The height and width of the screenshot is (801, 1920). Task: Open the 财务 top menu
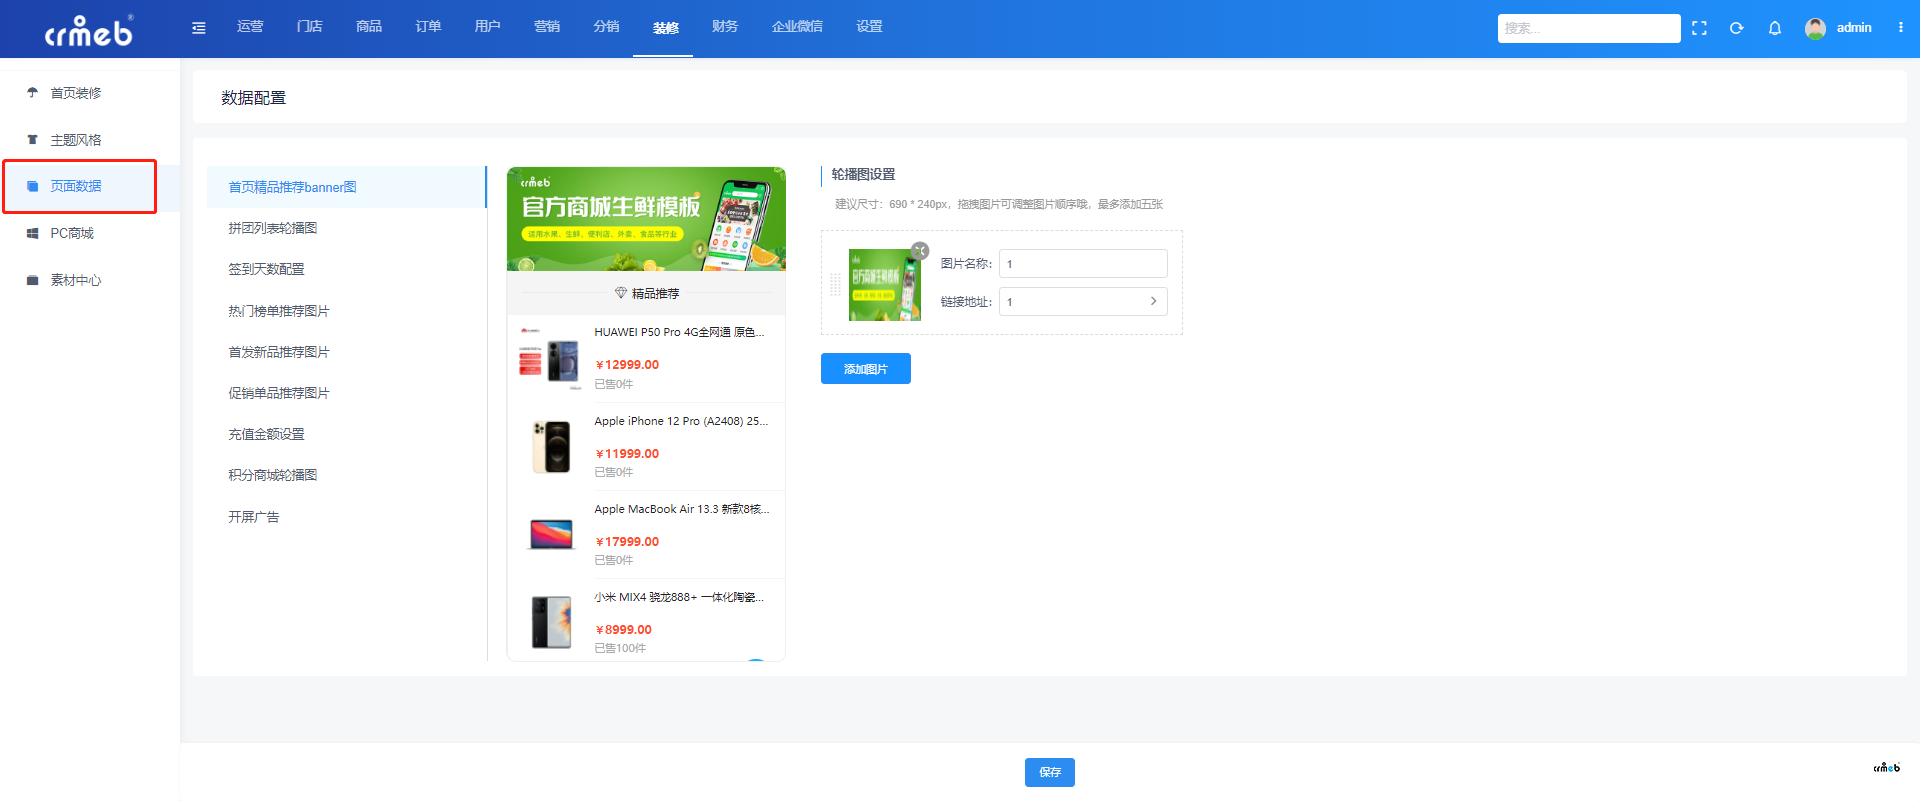725,27
